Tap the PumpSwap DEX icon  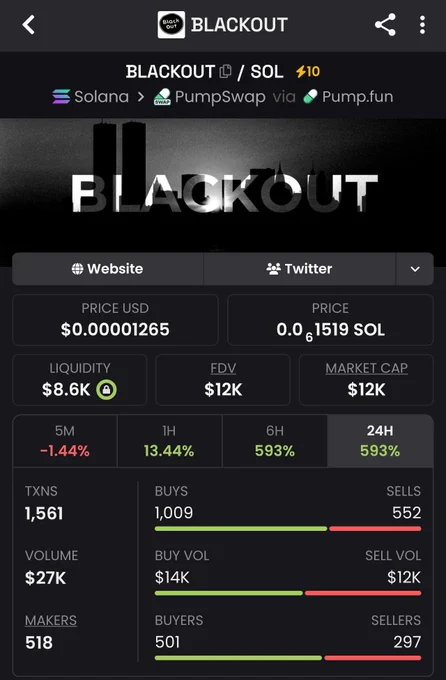162,97
